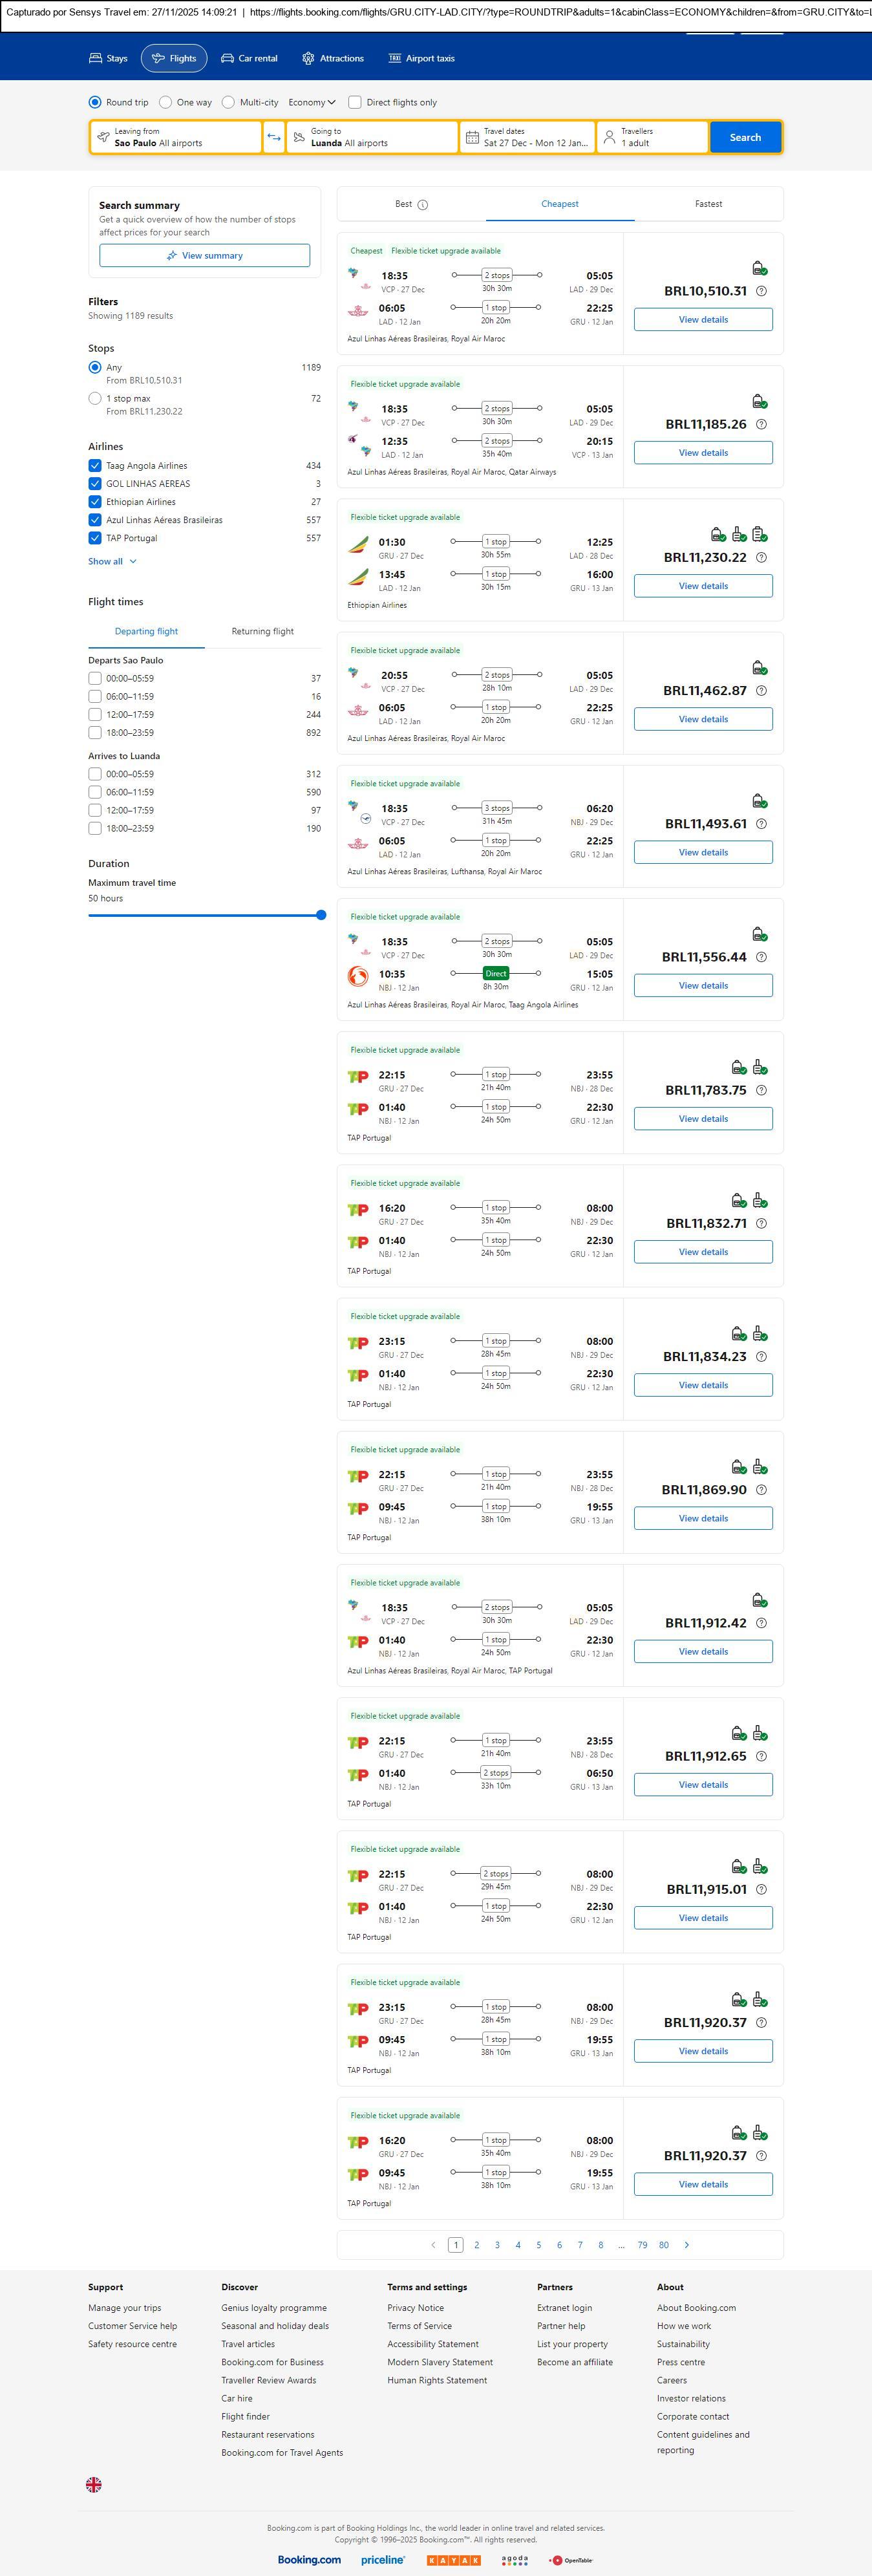Enable the Direct flights only checkbox
This screenshot has width=872, height=2576.
(x=354, y=102)
